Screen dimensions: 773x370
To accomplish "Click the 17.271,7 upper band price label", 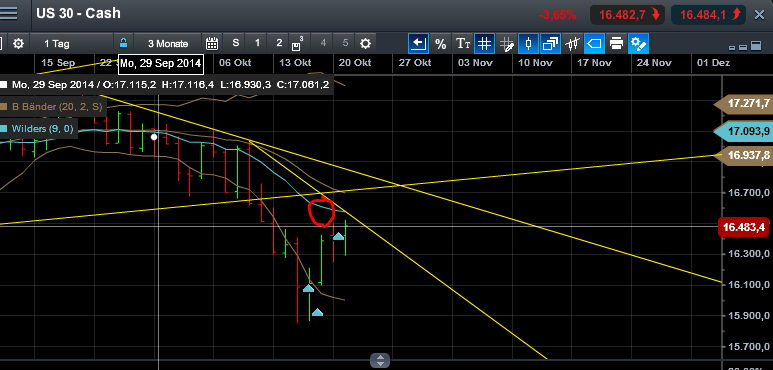I will click(743, 104).
